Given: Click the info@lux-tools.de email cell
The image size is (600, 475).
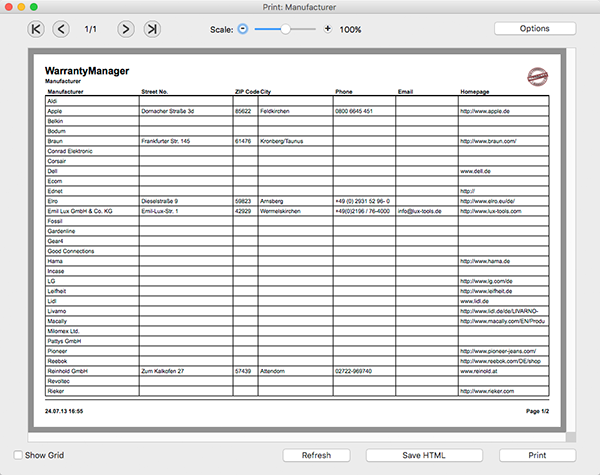Looking at the screenshot, I should click(427, 211).
